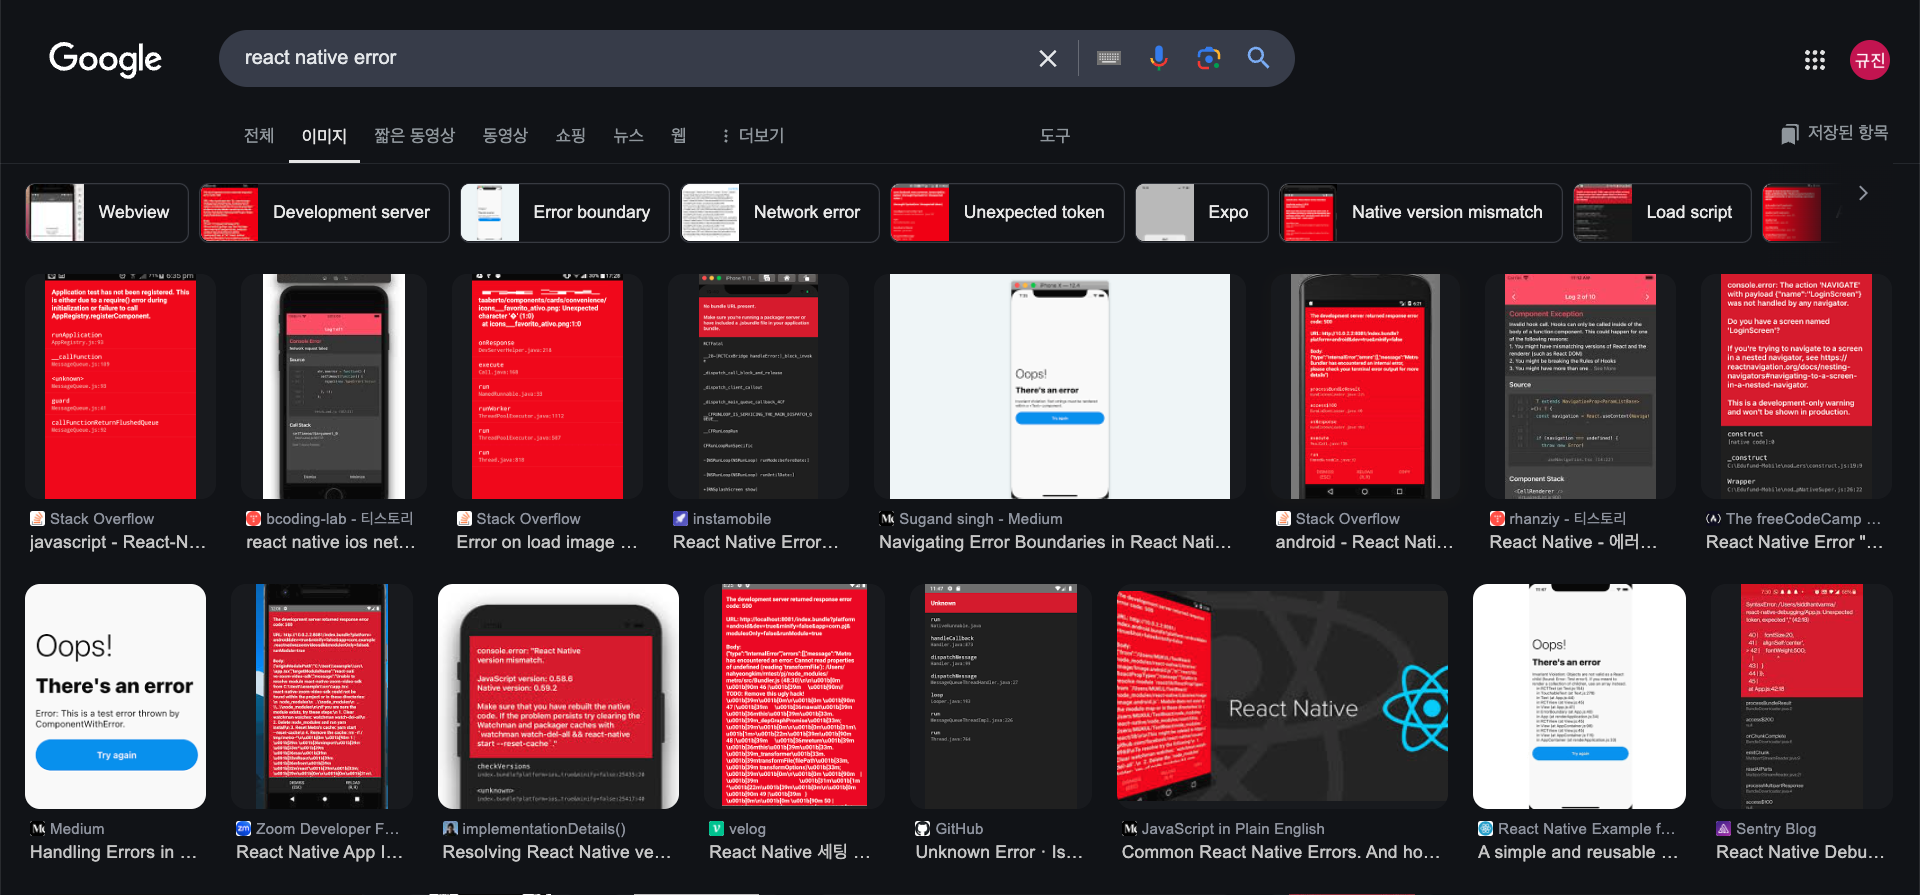The image size is (1920, 895).
Task: Open the 도구 search tools
Action: point(1055,135)
